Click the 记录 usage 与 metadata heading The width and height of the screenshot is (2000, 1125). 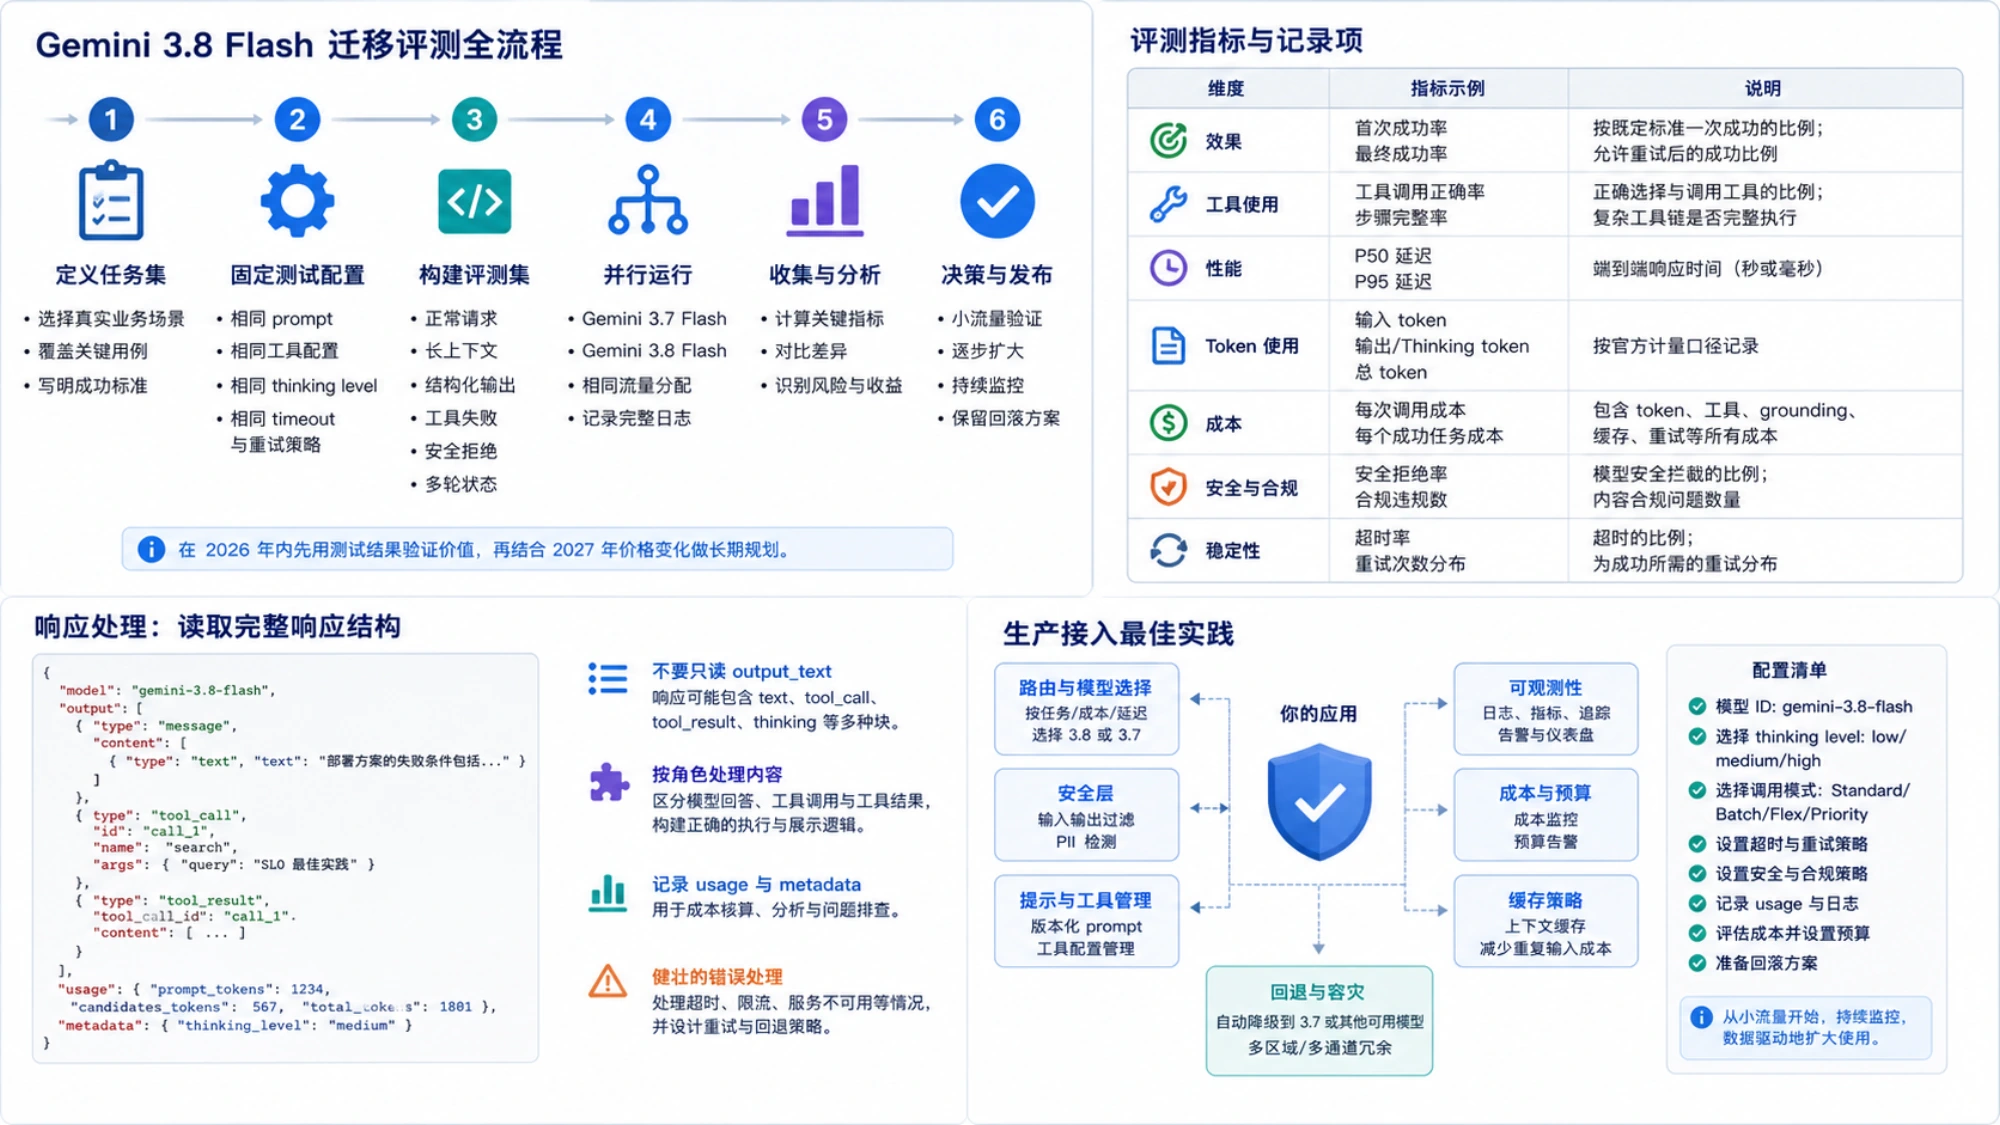tap(757, 884)
